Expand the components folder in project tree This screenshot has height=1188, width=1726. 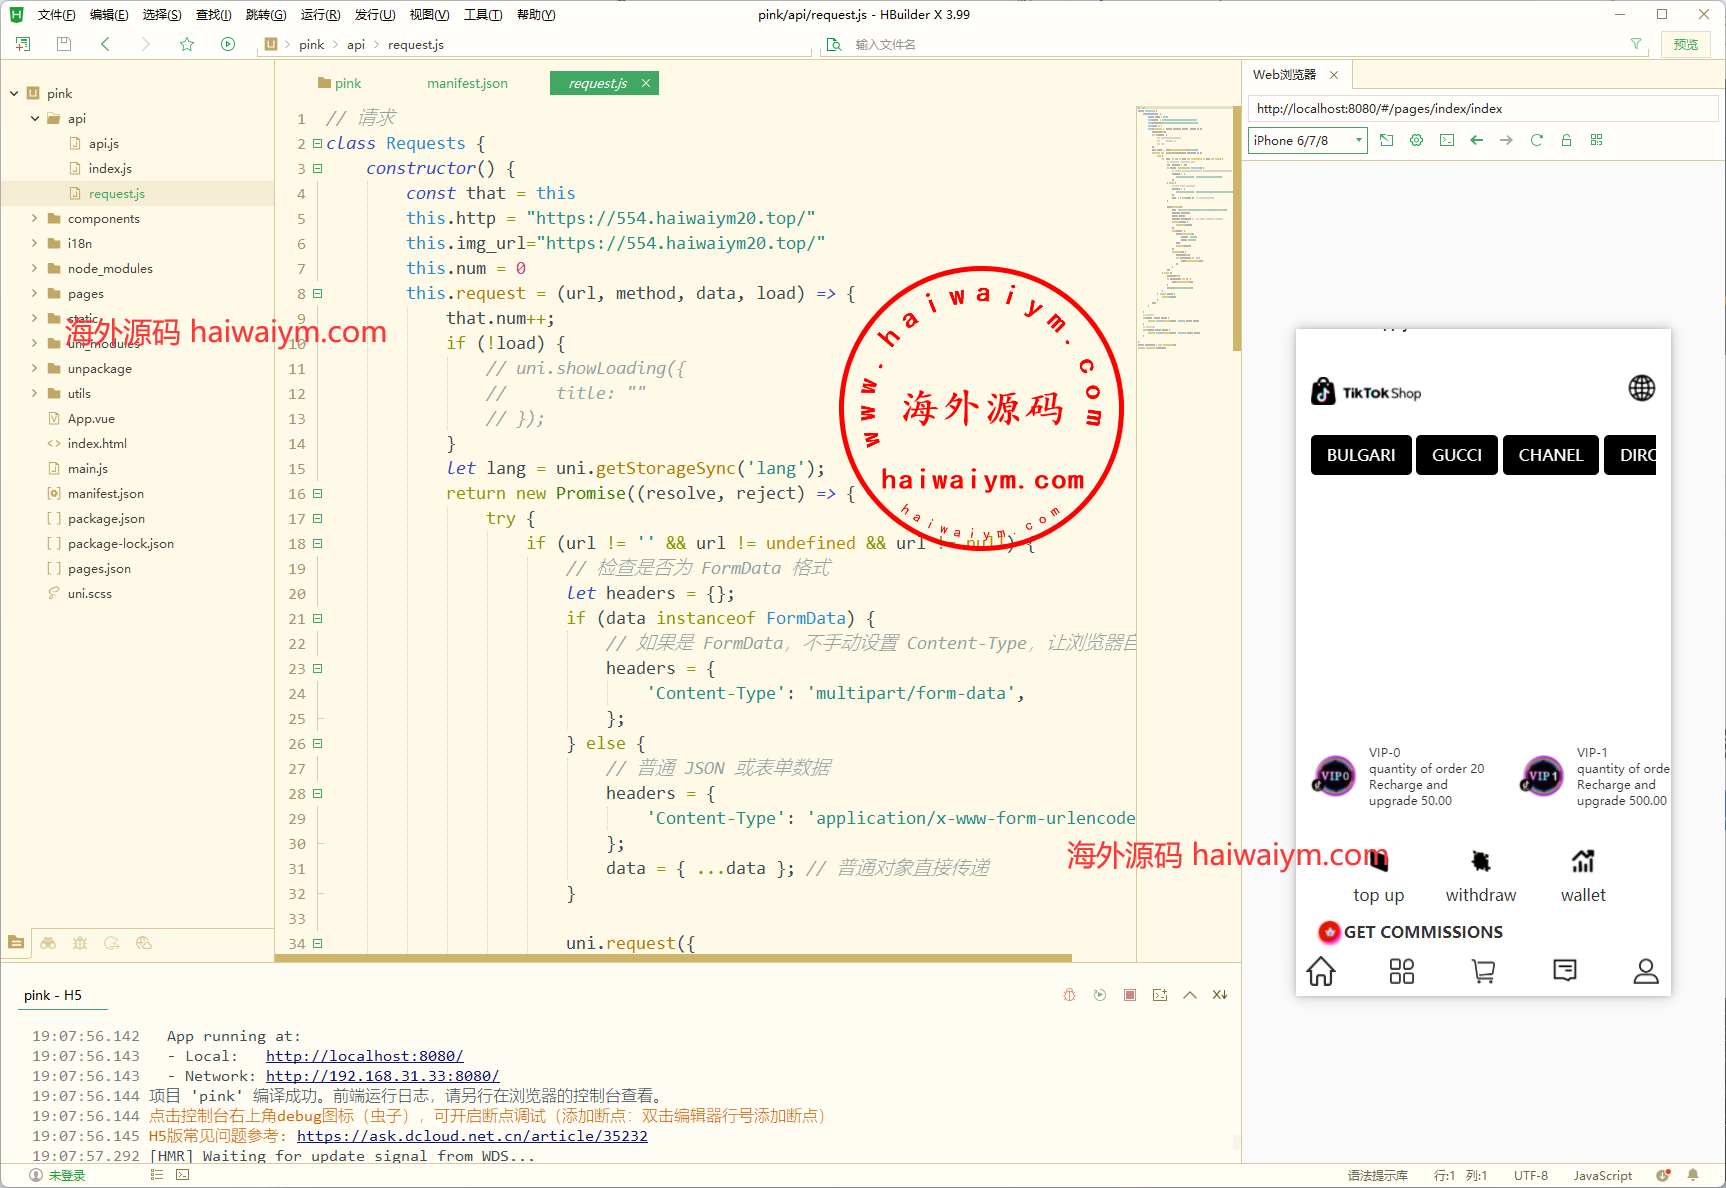coord(34,219)
